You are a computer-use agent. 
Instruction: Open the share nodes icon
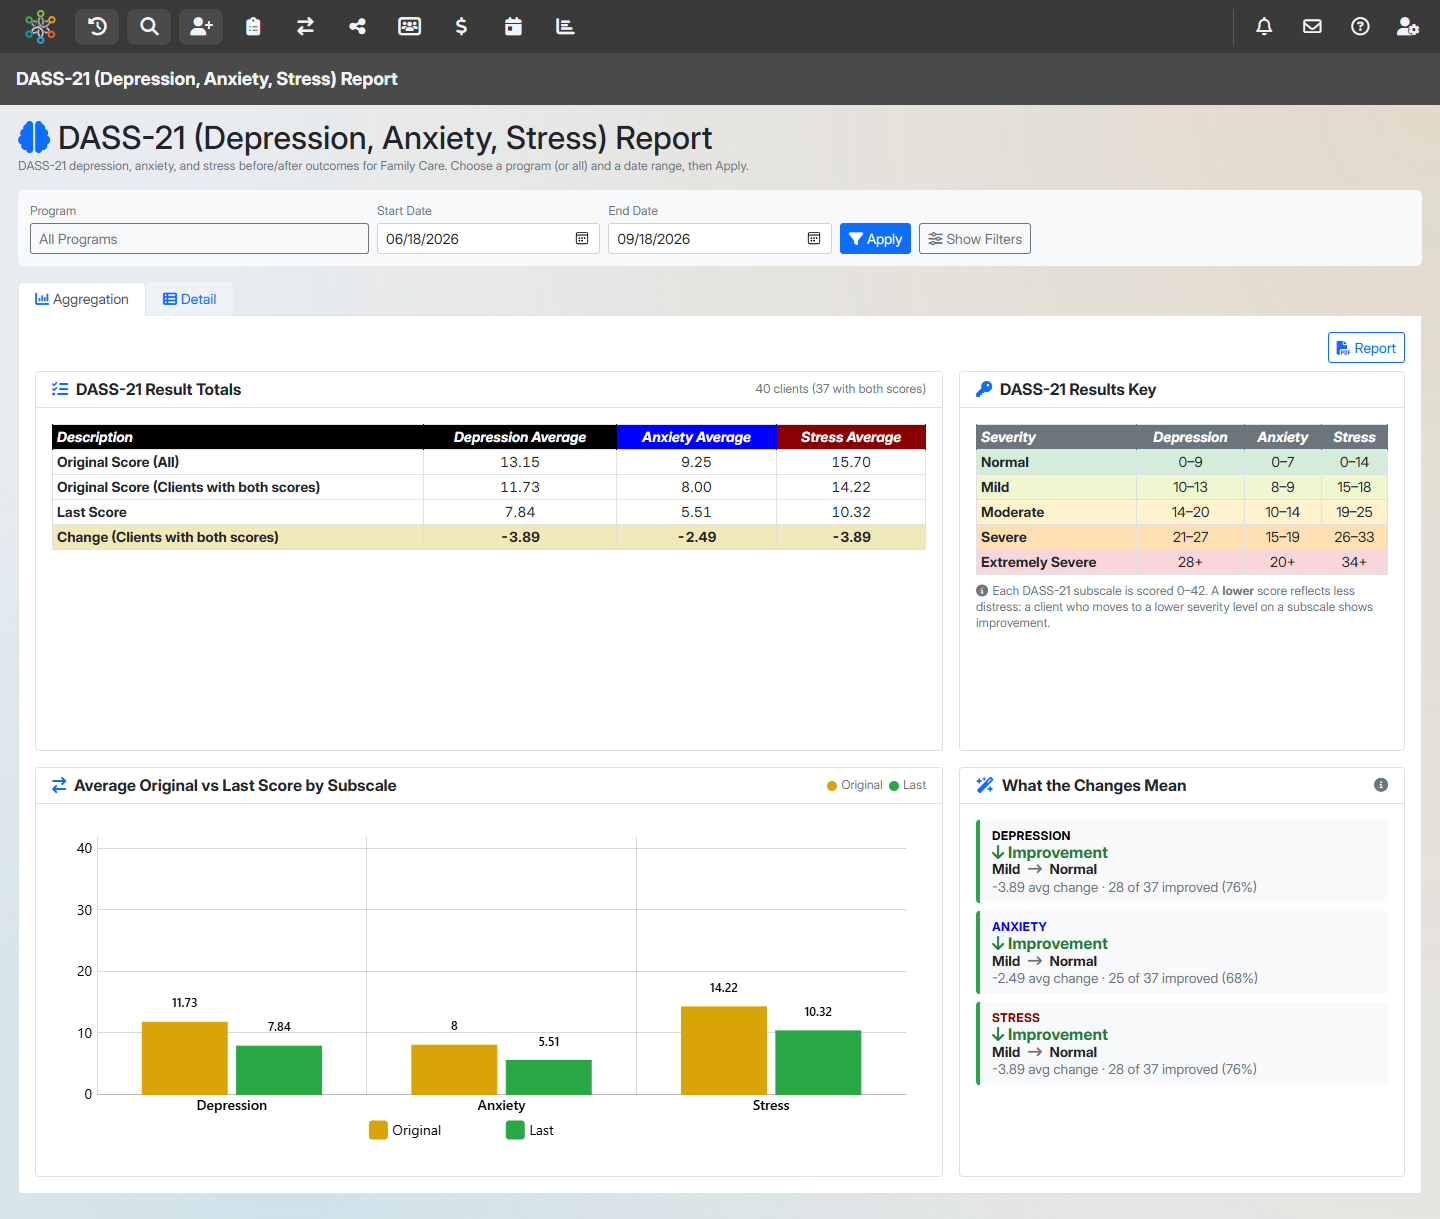(x=357, y=27)
